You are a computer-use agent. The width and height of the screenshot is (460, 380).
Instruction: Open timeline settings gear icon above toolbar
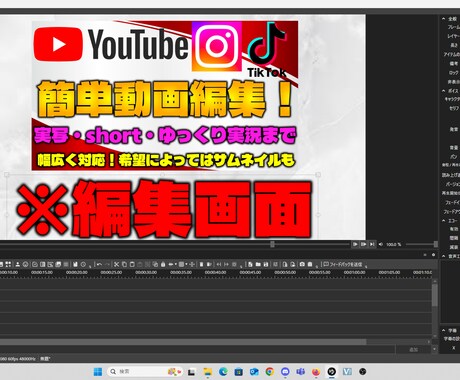pos(433,255)
